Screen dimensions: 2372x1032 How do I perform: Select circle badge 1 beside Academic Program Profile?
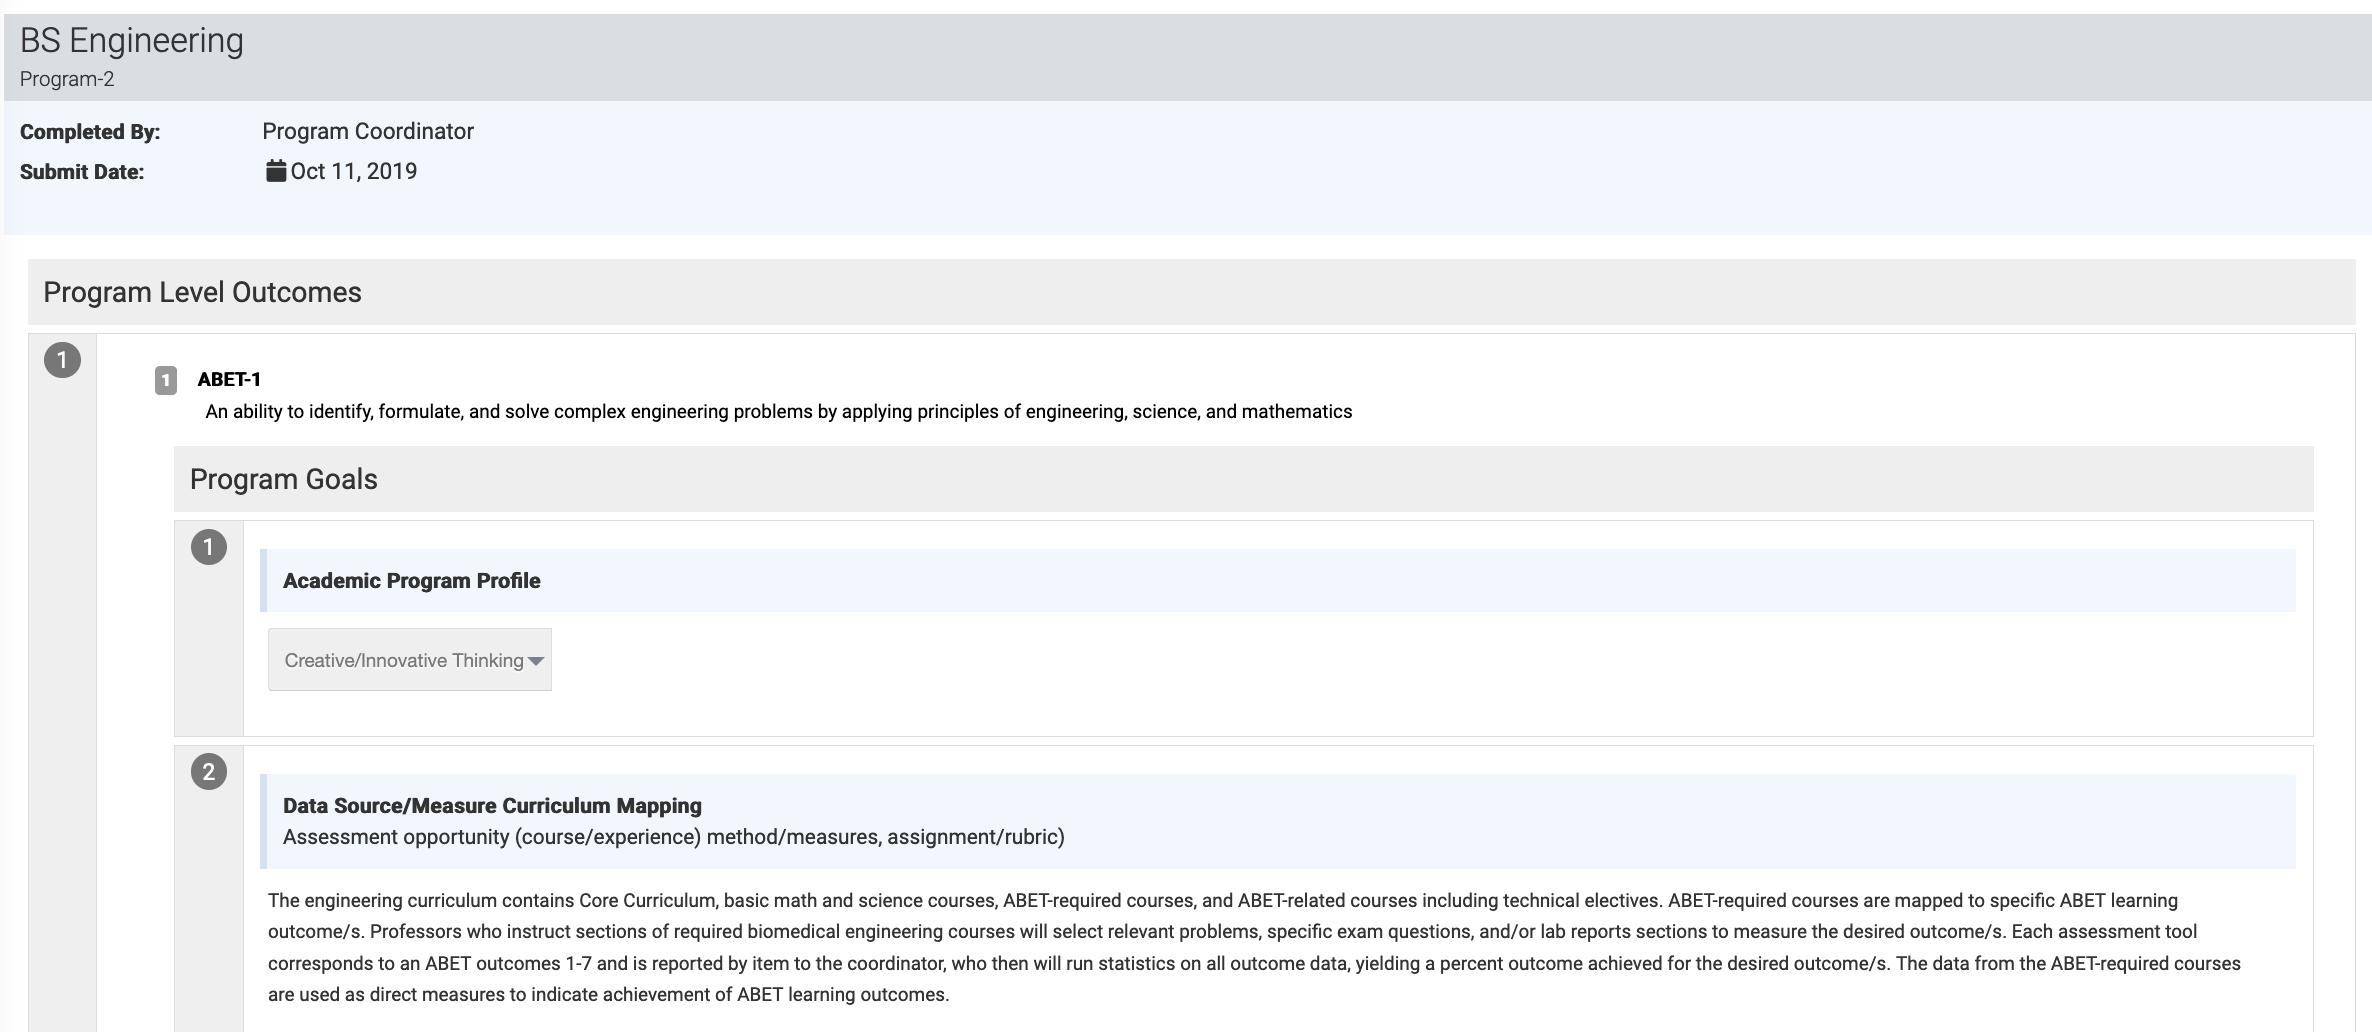coord(209,547)
